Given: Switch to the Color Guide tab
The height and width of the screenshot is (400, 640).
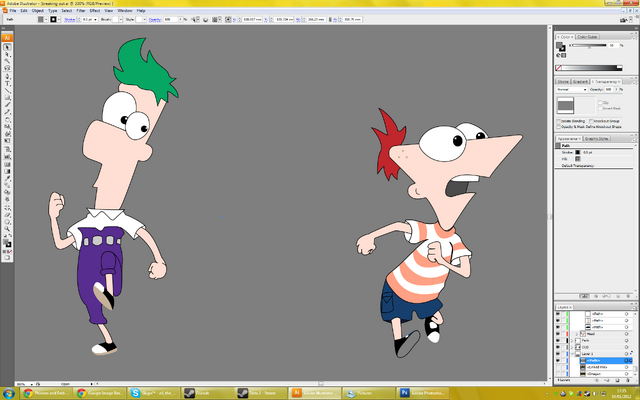Looking at the screenshot, I should click(588, 37).
